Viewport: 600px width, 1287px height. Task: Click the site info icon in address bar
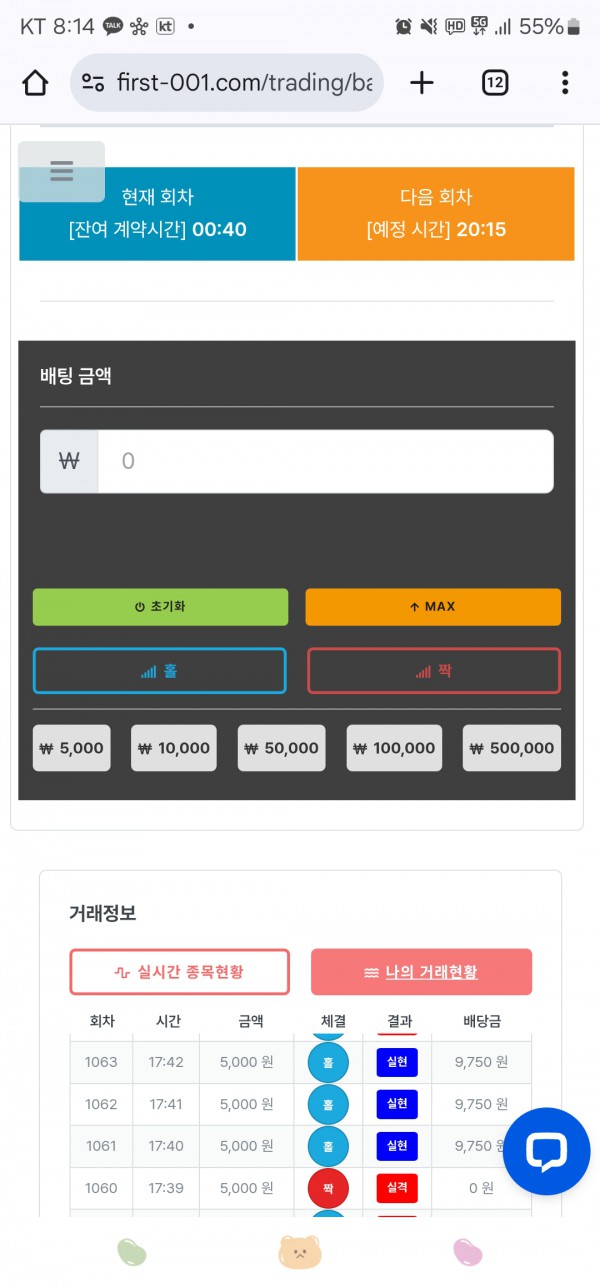pyautogui.click(x=93, y=83)
